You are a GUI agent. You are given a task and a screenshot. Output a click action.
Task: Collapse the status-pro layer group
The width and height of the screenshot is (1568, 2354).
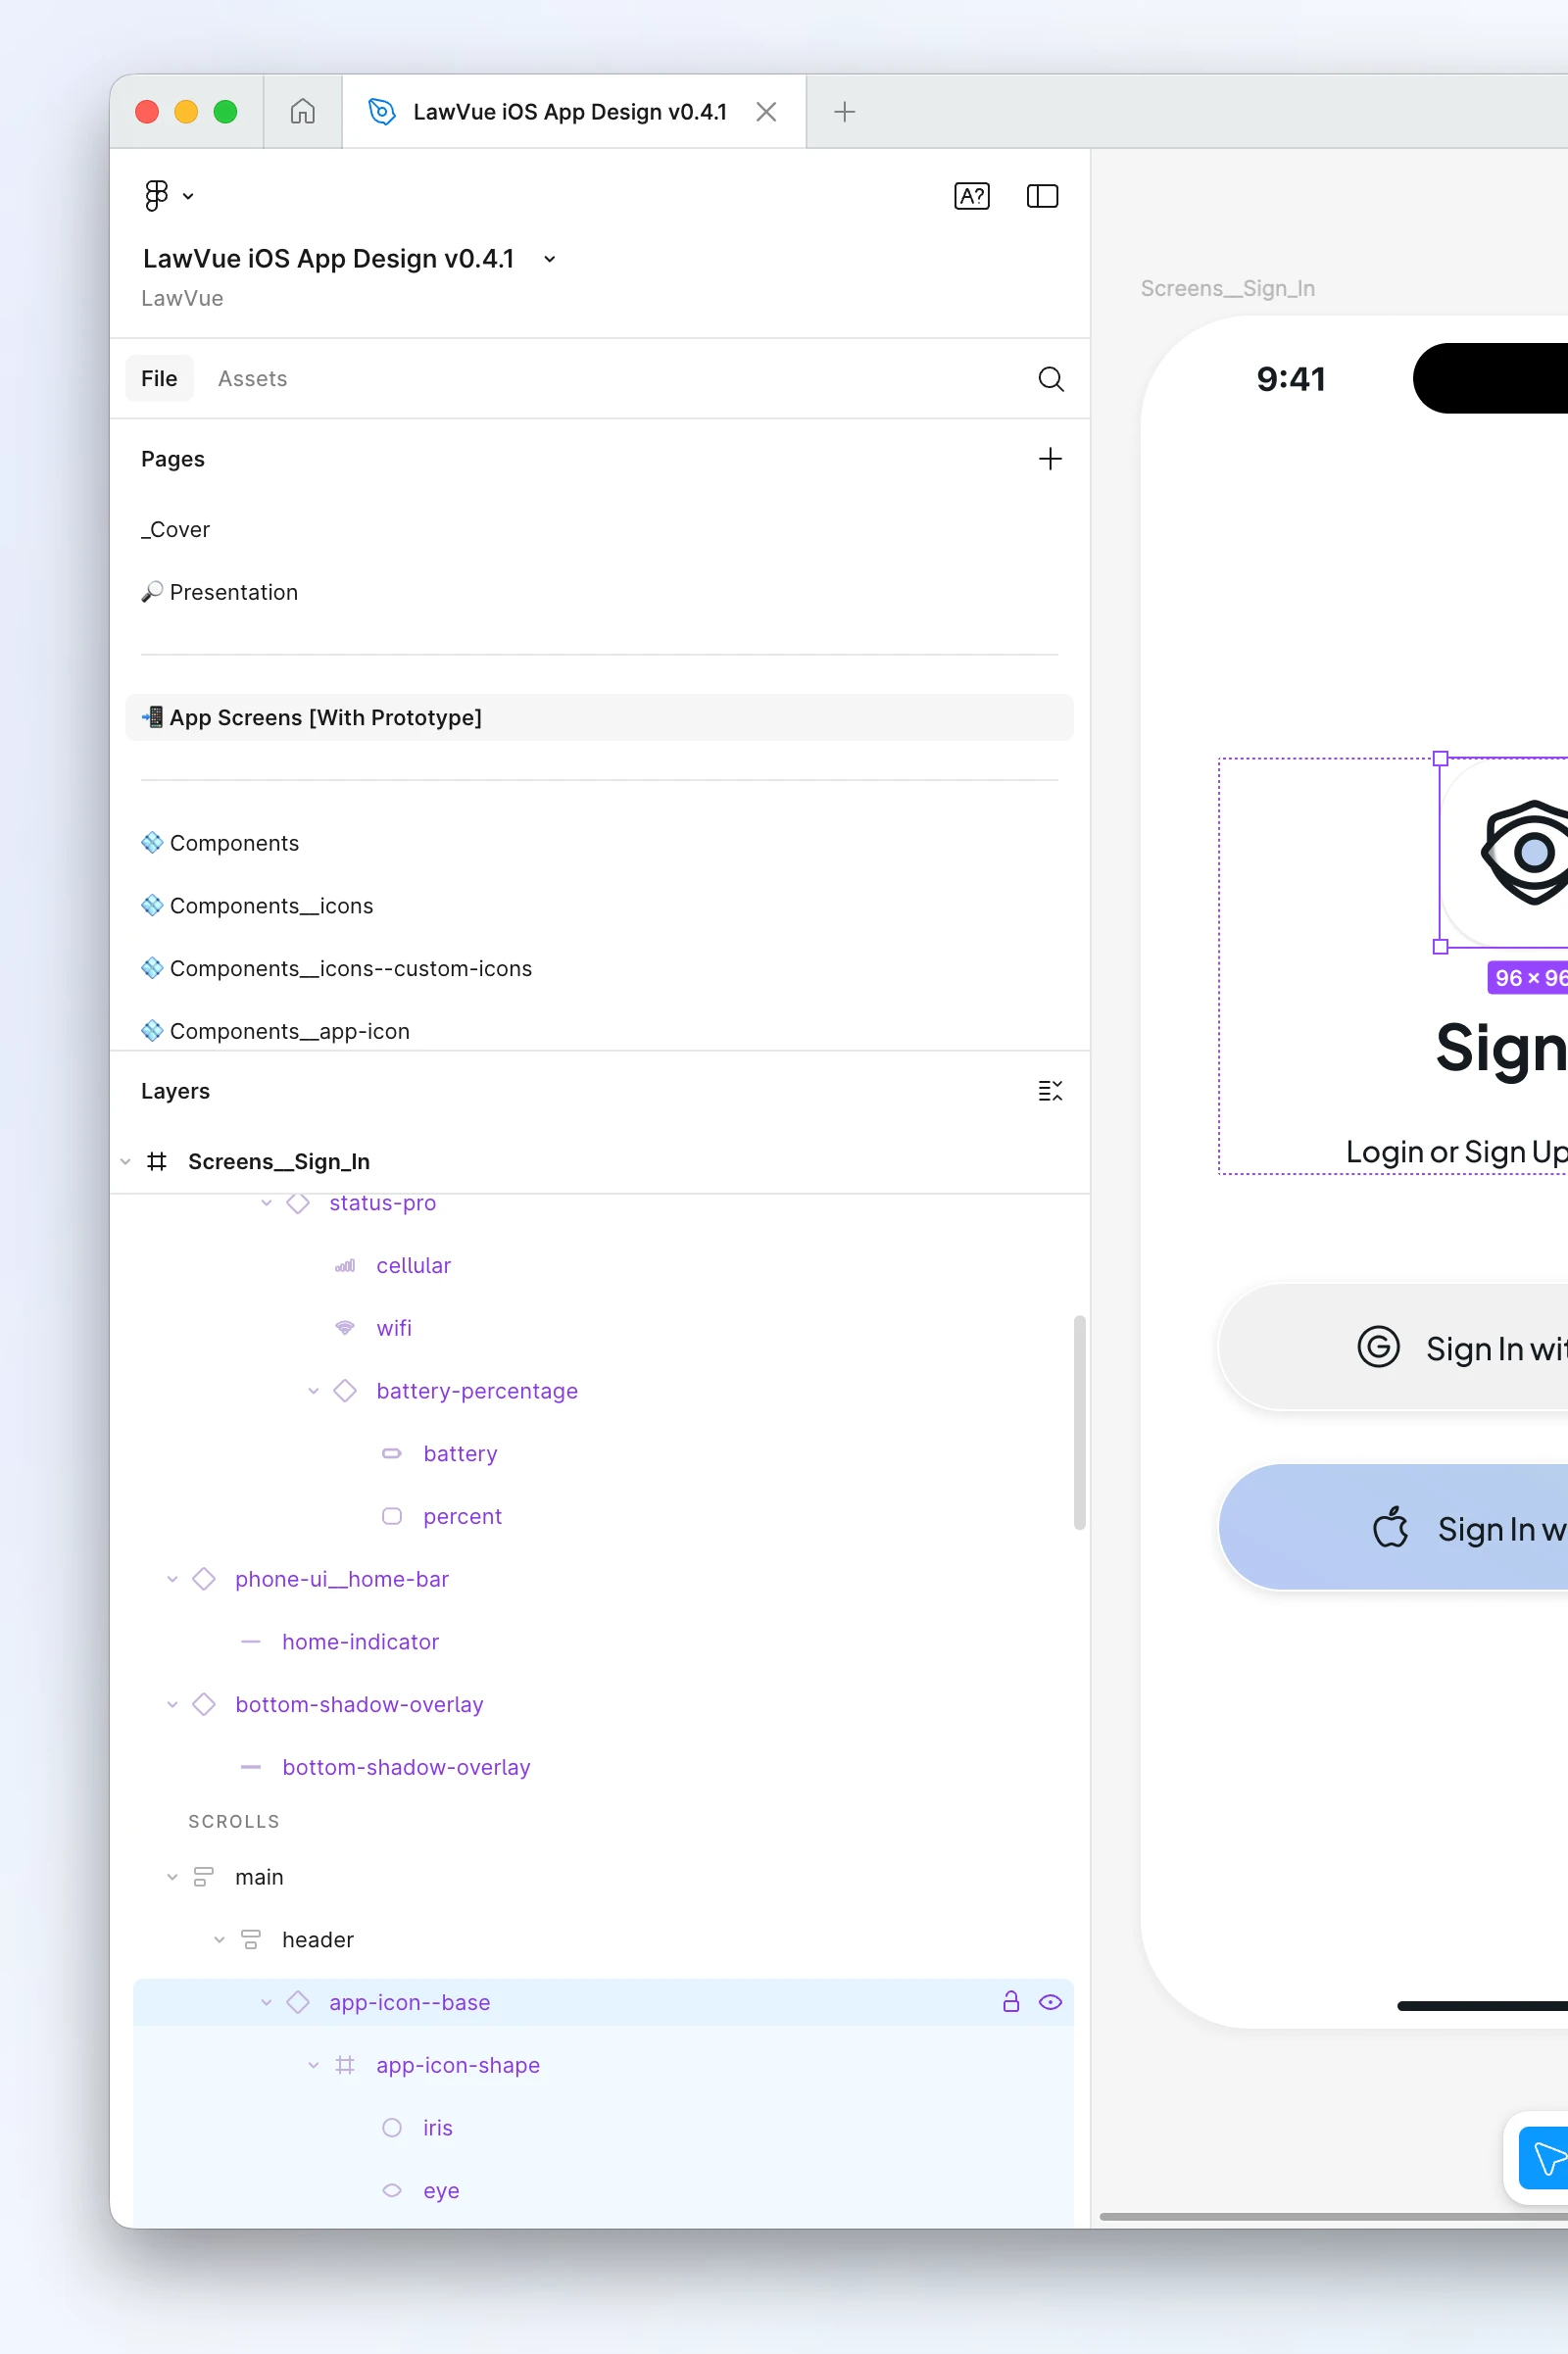(265, 1203)
